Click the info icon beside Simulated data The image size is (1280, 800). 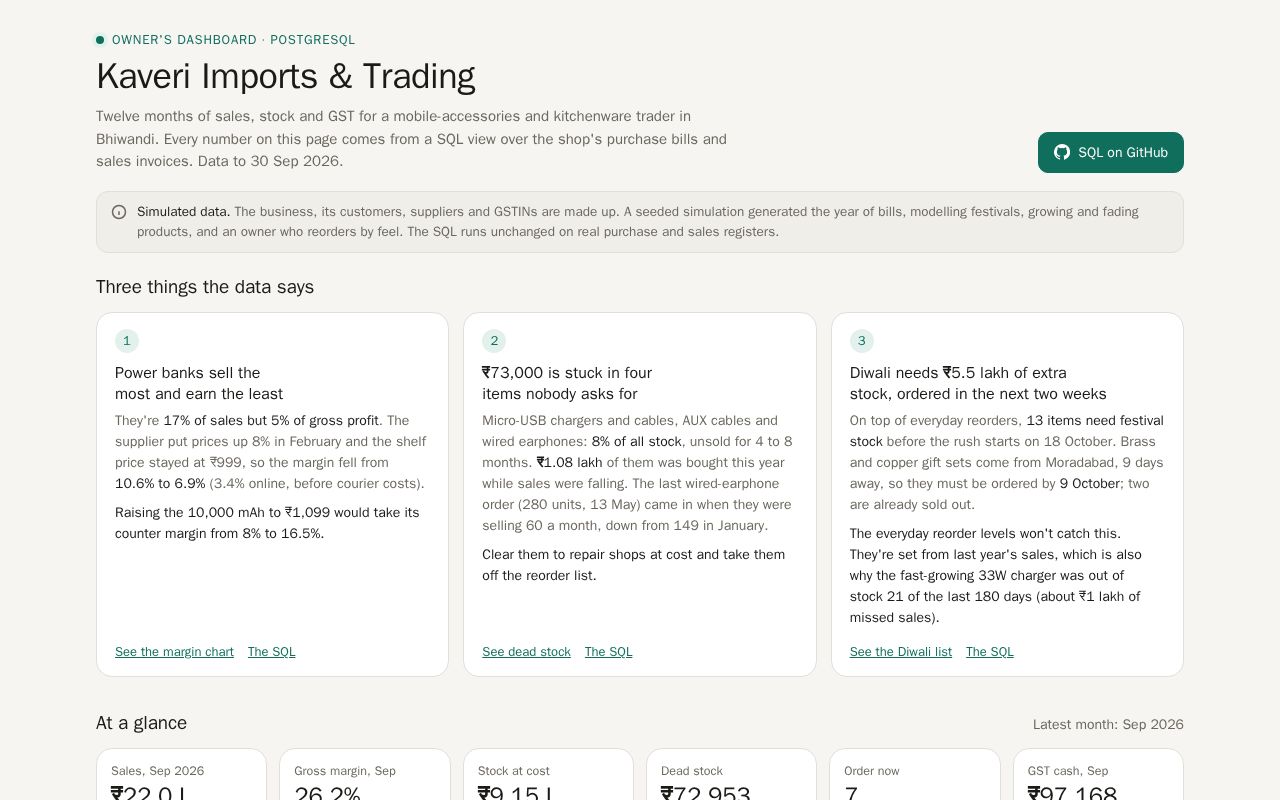click(x=119, y=212)
